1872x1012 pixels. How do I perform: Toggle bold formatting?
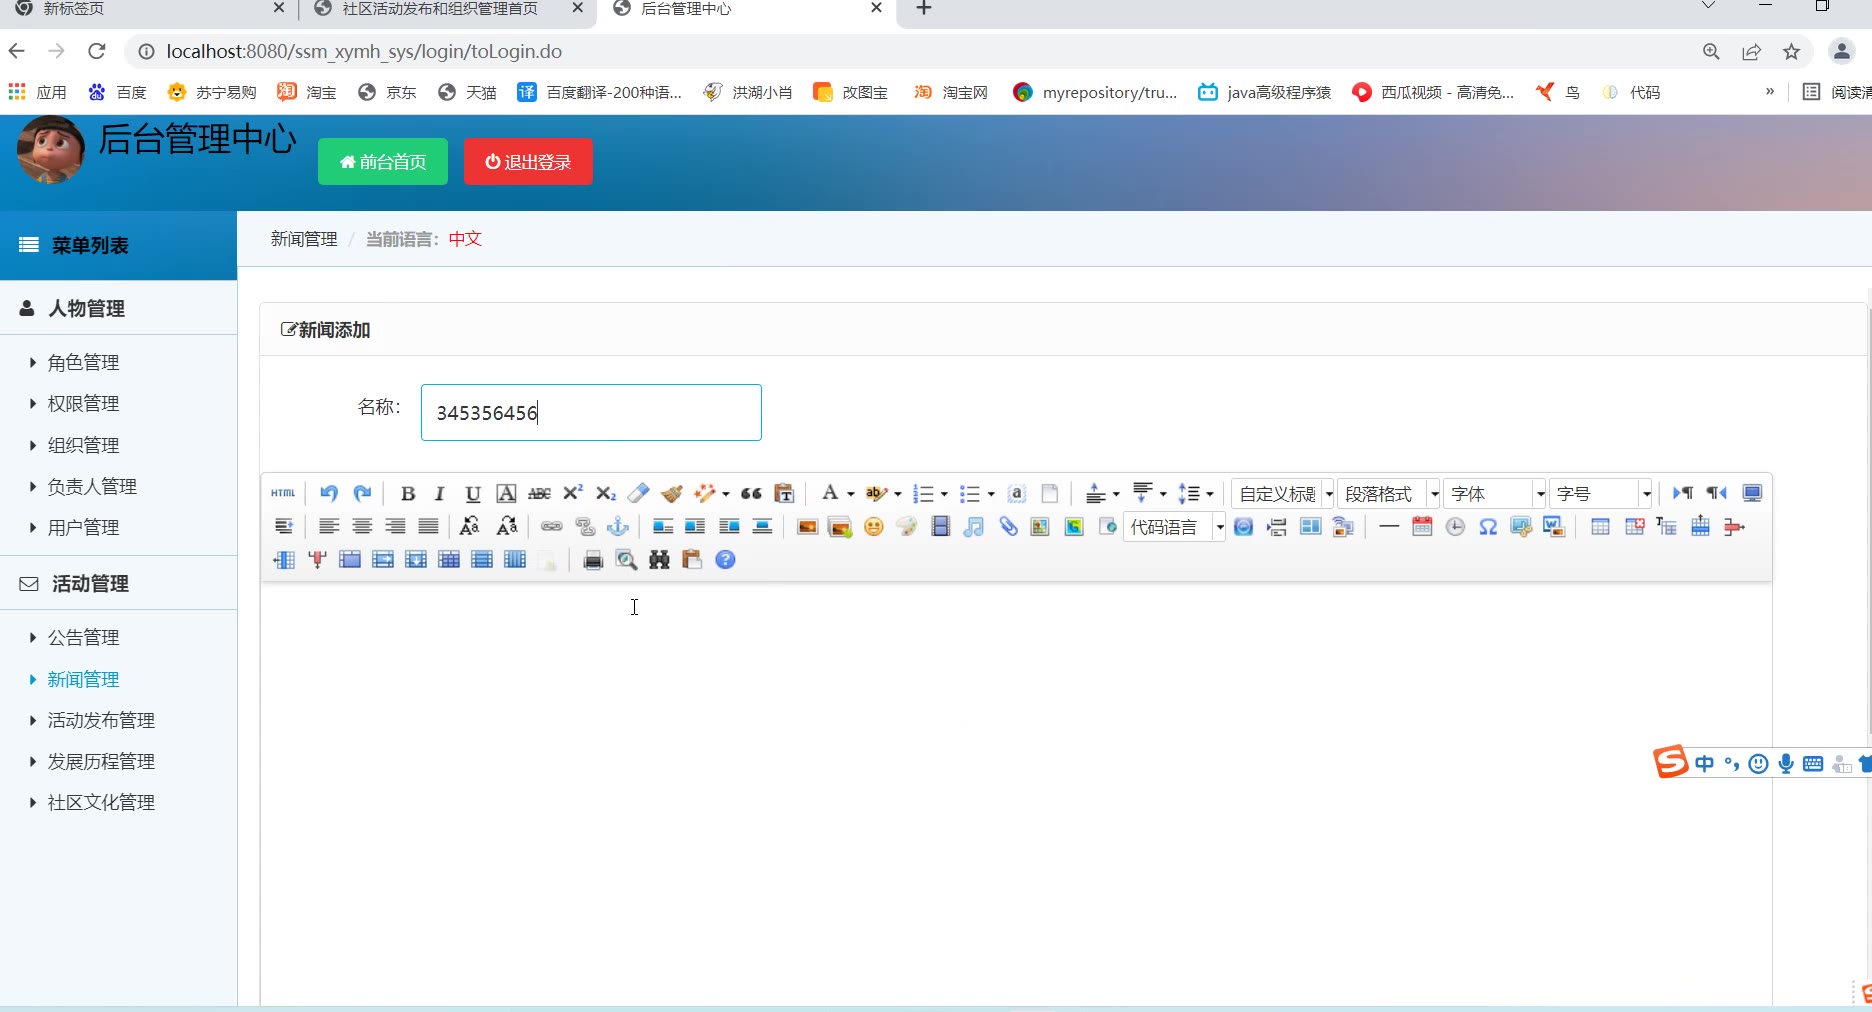(x=408, y=493)
